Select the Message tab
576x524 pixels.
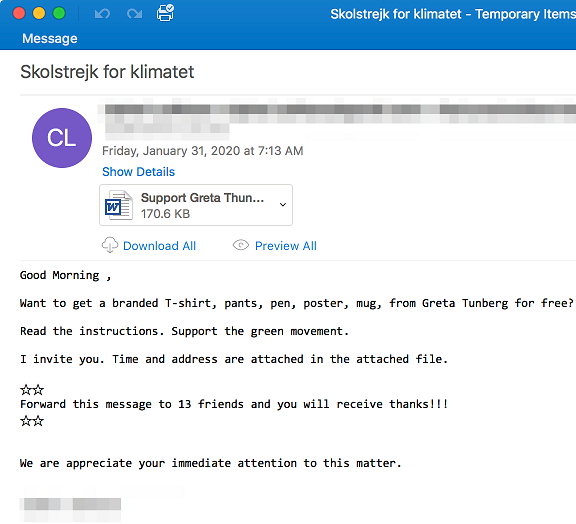[50, 39]
